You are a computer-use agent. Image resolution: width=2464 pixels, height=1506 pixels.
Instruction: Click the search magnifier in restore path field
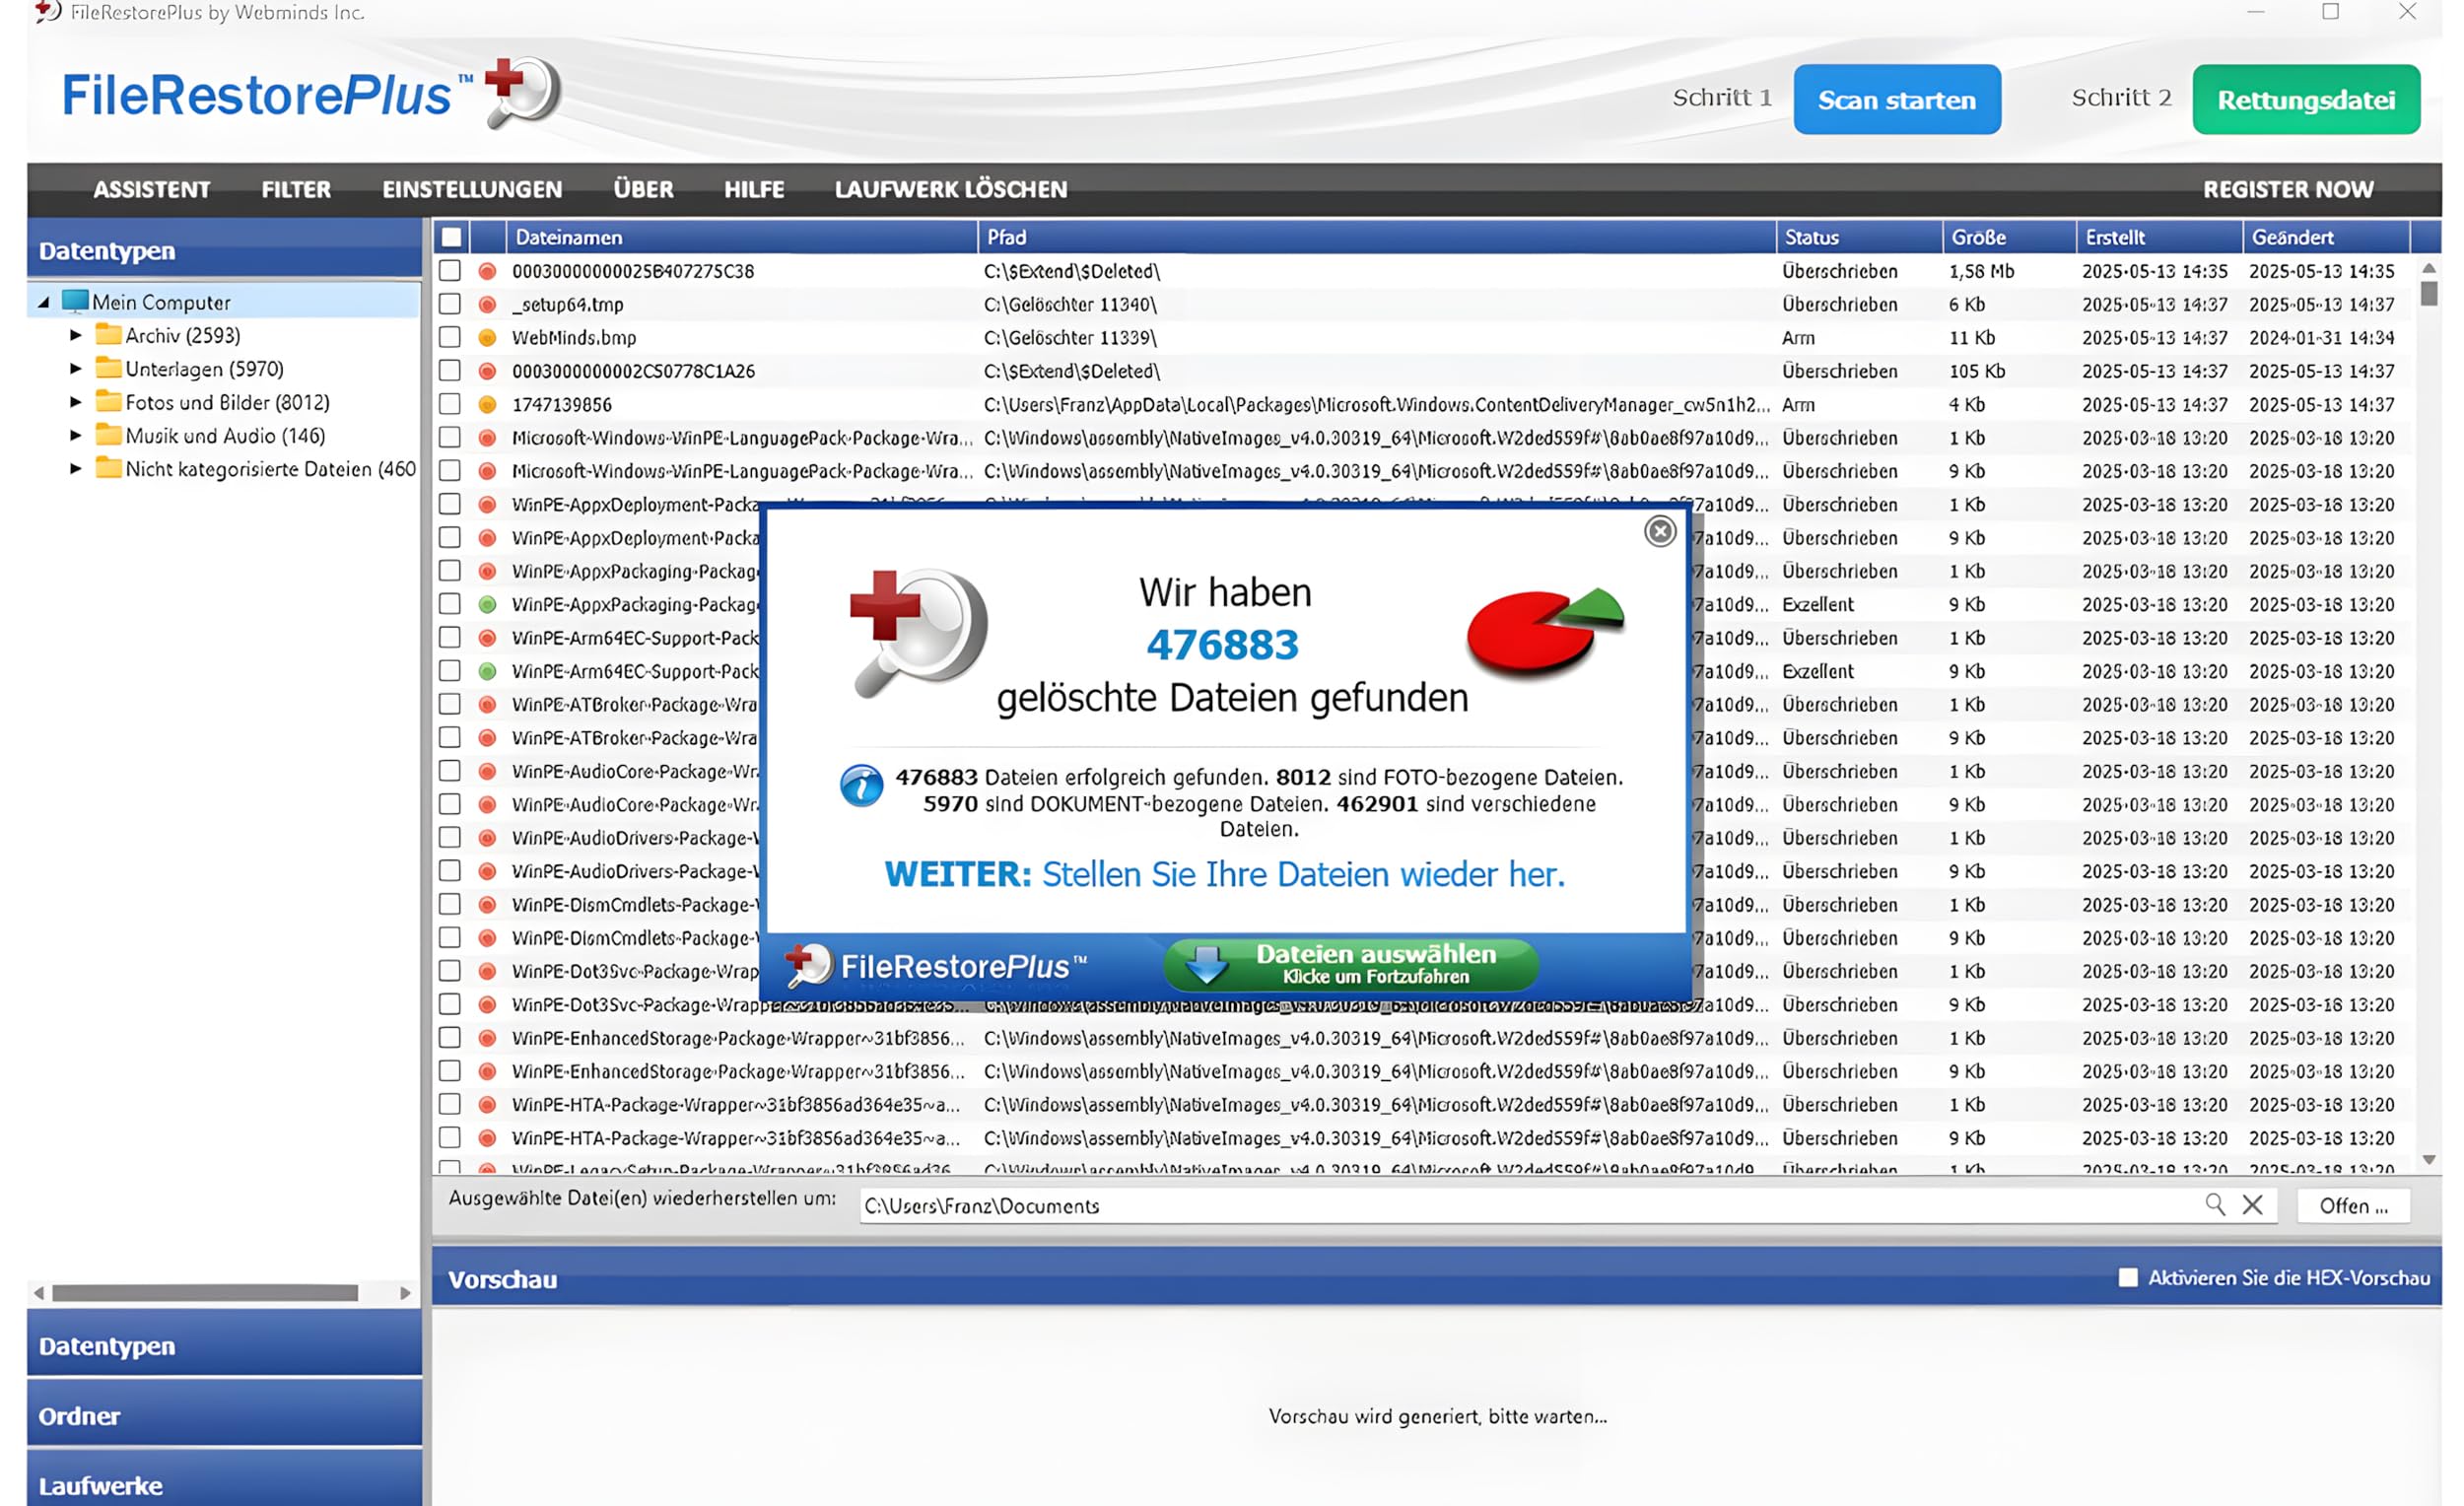pyautogui.click(x=2215, y=1205)
